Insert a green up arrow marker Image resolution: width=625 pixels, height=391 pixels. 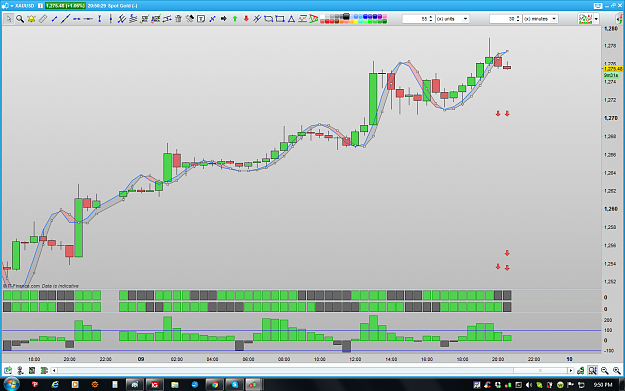(x=235, y=19)
